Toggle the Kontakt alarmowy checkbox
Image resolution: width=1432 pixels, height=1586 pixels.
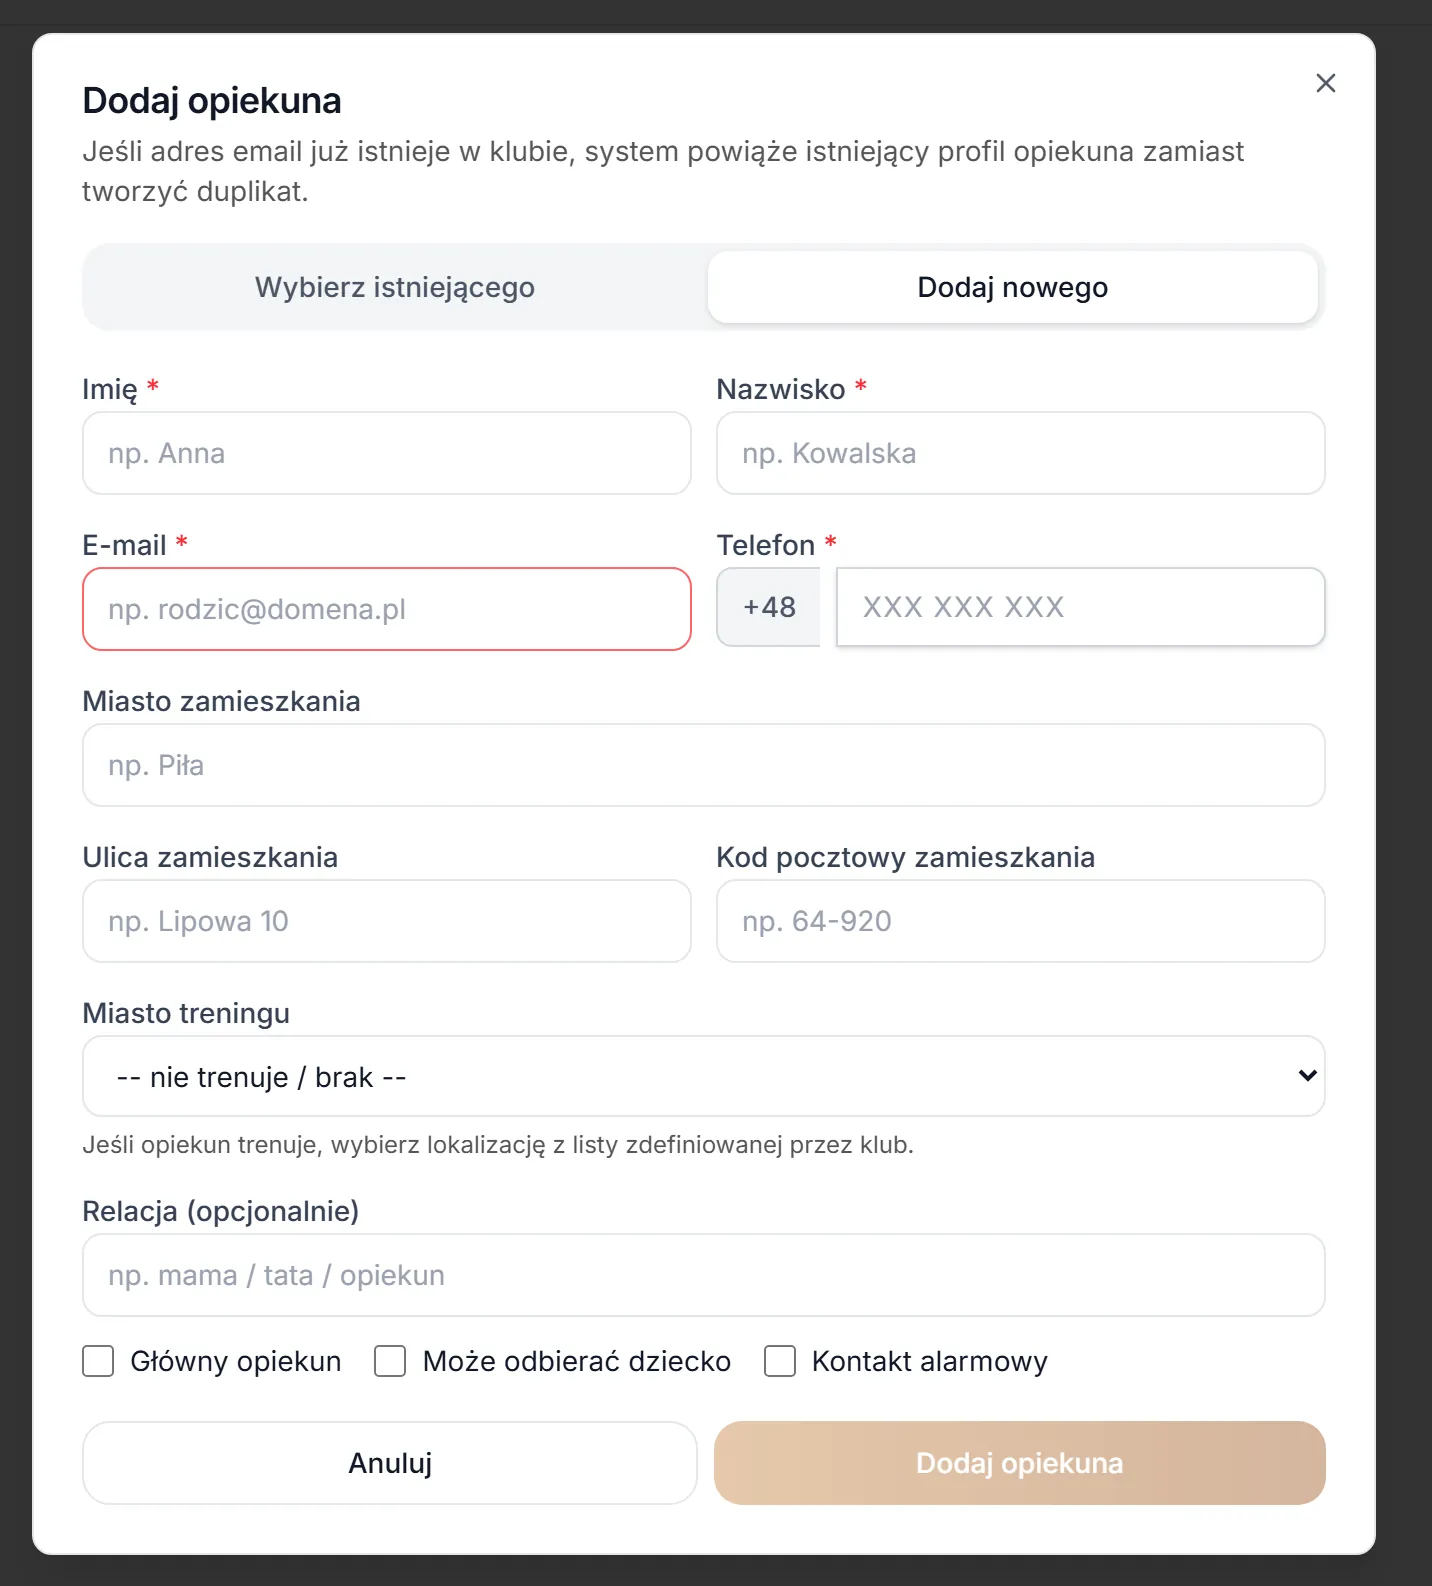click(x=780, y=1361)
